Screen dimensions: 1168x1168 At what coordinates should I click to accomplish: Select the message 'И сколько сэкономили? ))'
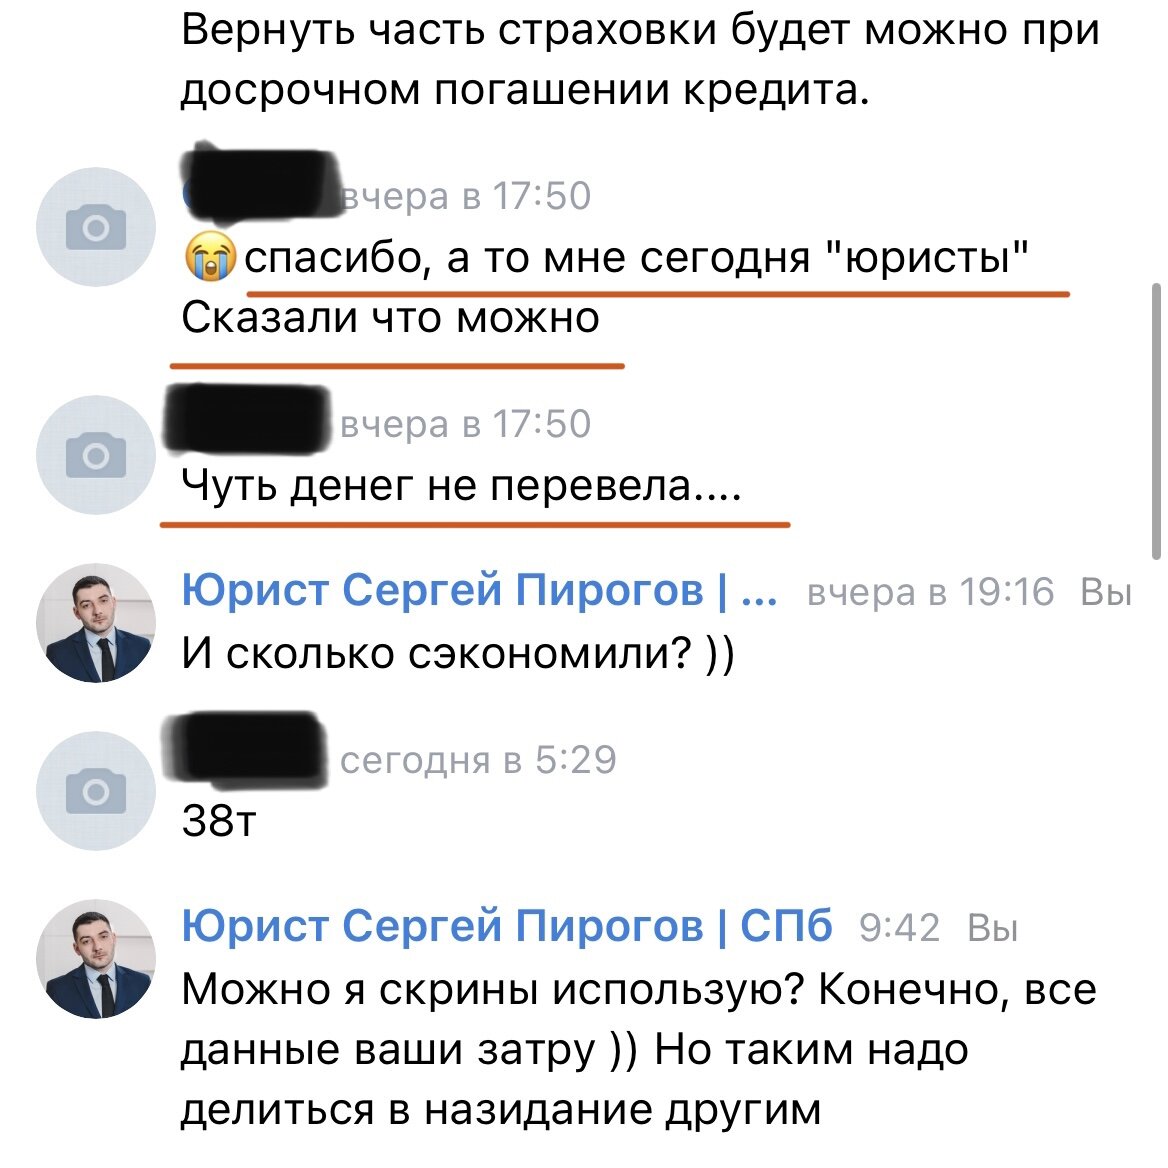[x=458, y=653]
